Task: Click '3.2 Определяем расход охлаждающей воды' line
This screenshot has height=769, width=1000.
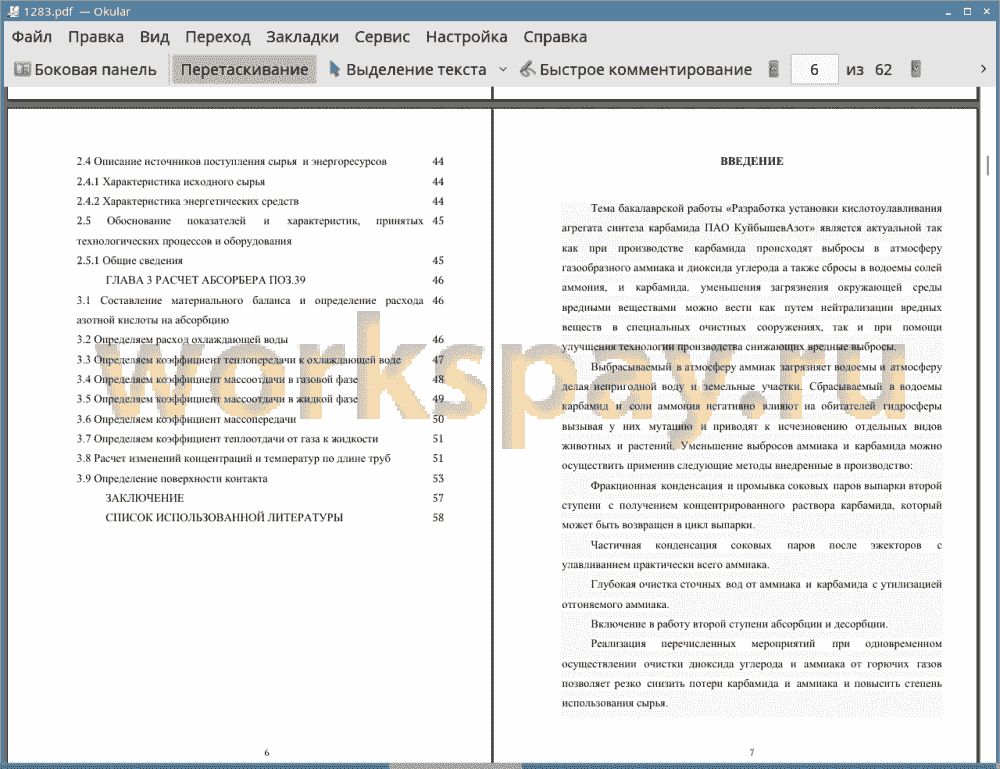Action: (182, 340)
